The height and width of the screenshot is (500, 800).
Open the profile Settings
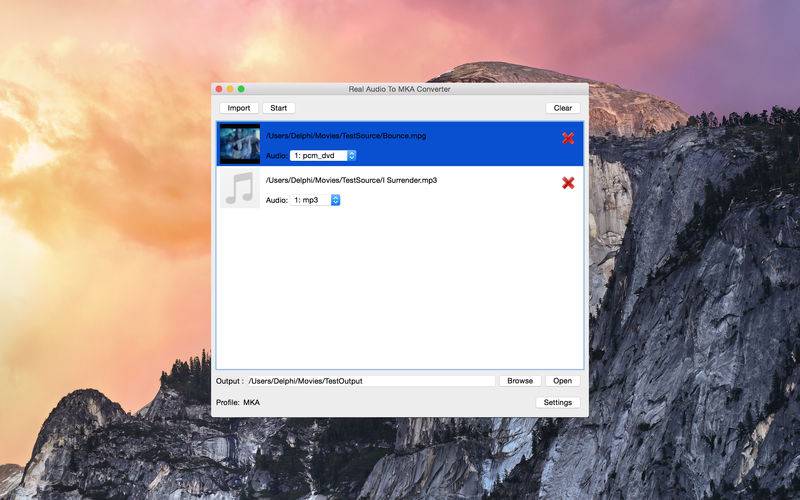click(558, 403)
